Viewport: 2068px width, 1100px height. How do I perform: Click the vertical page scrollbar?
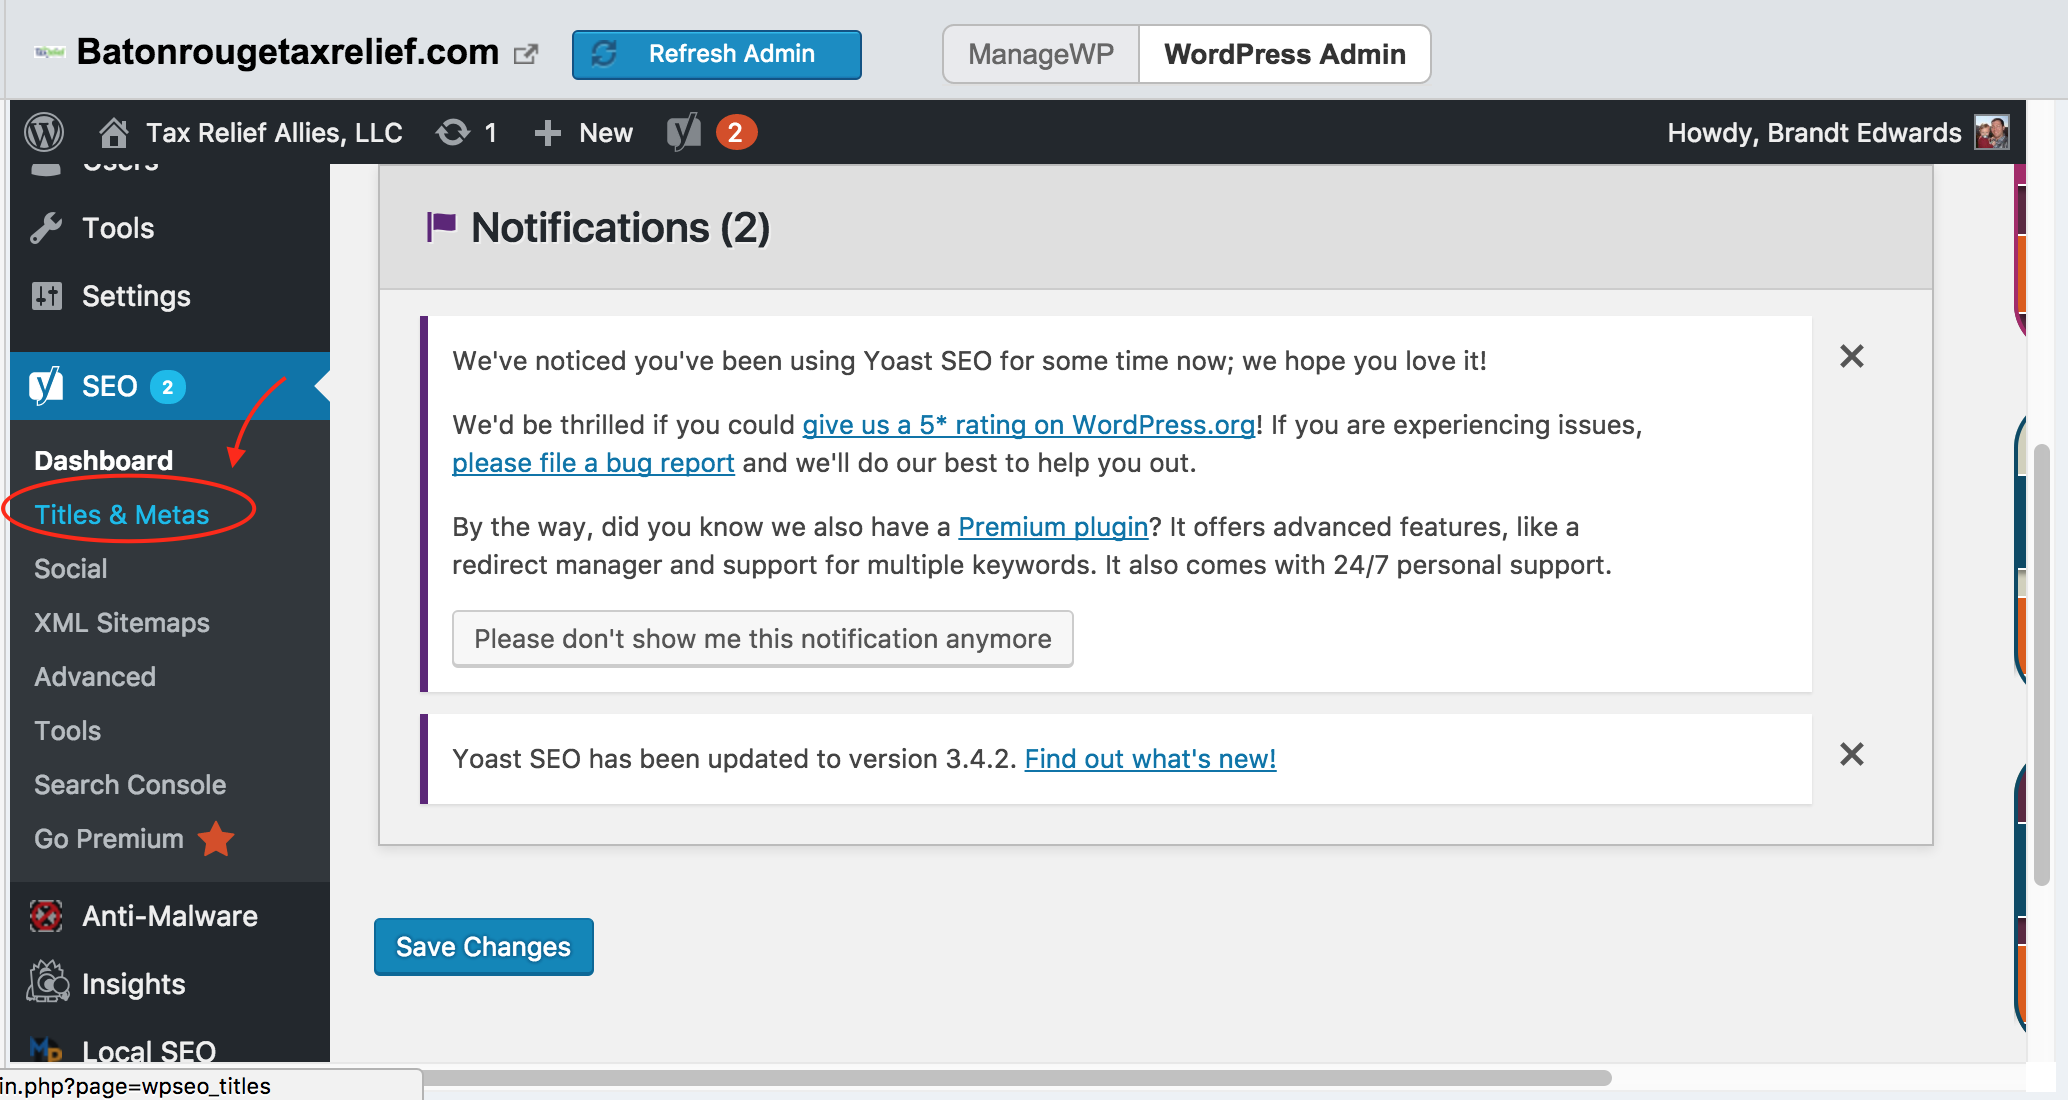[x=2042, y=664]
